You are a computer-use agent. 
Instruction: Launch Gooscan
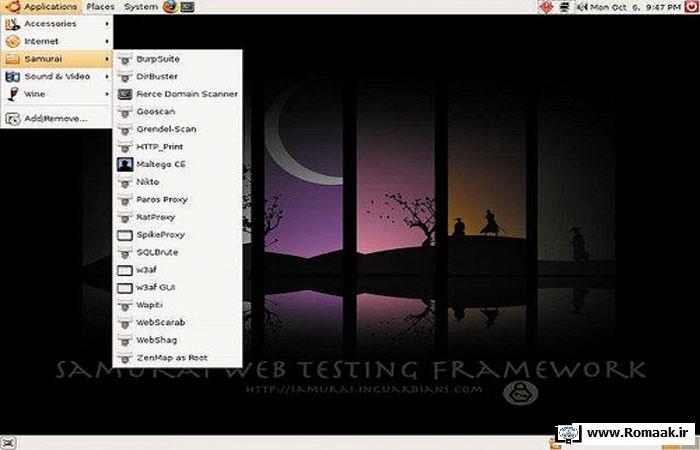coord(178,112)
